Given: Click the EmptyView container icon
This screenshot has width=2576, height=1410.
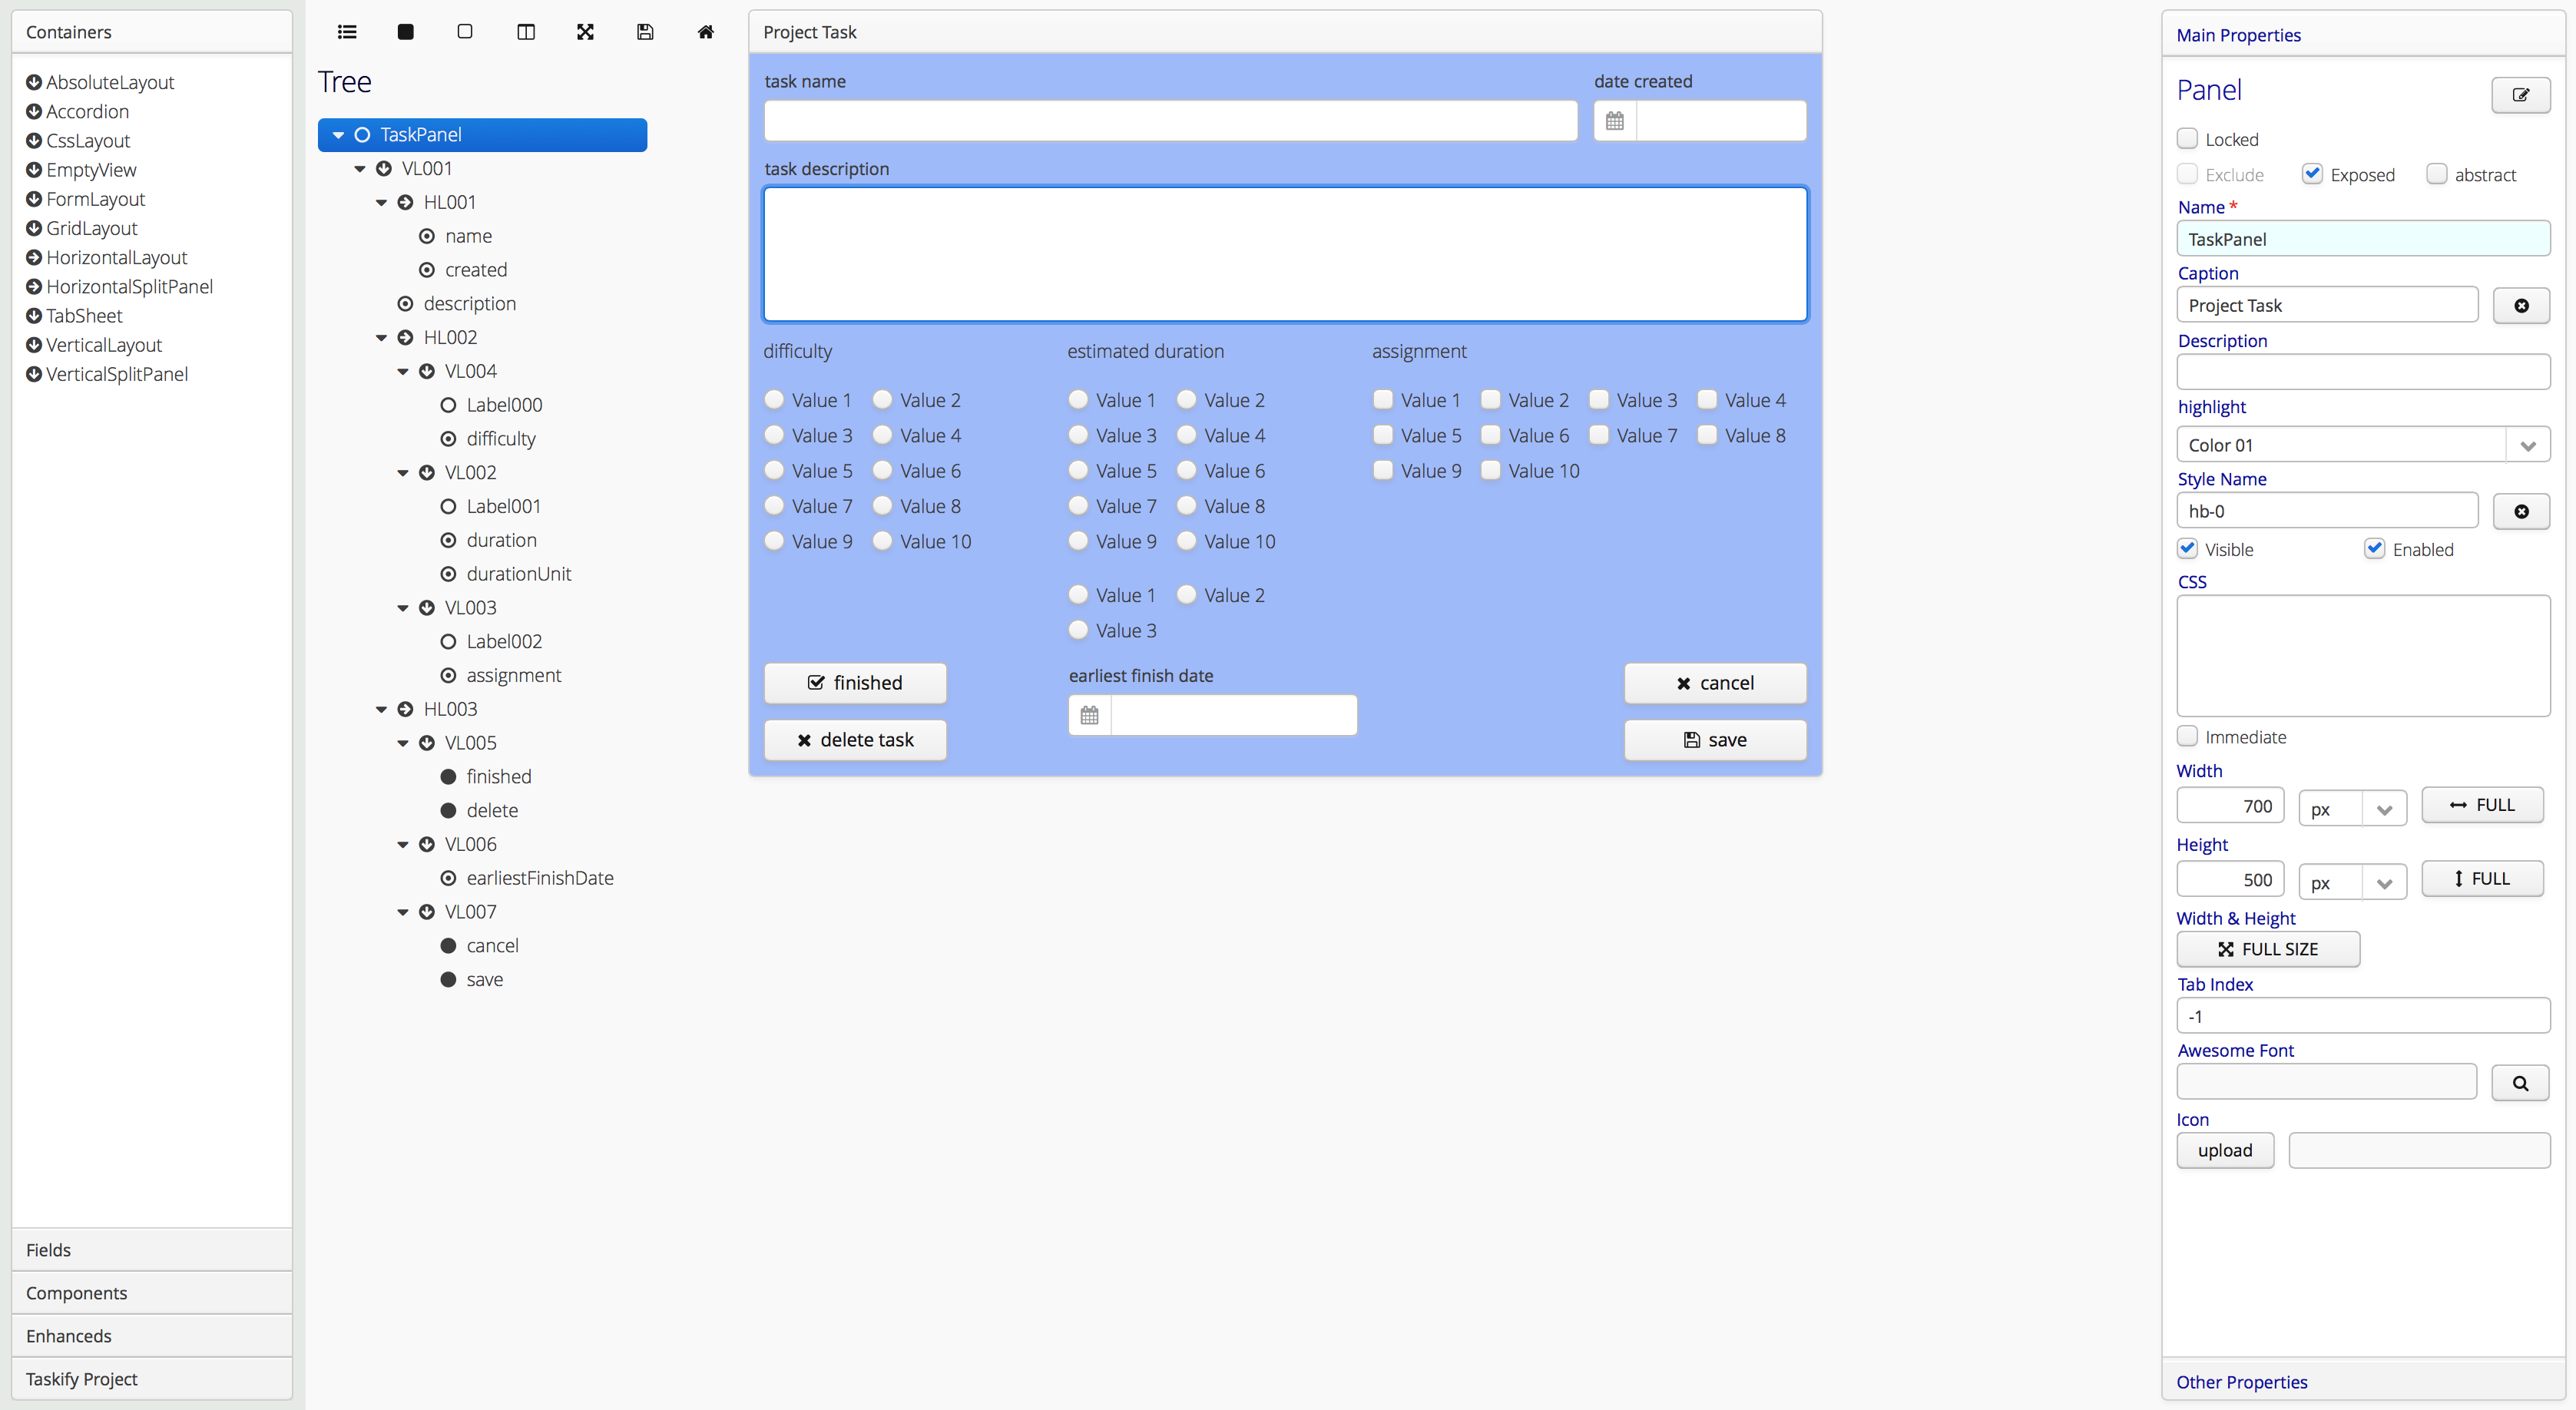Looking at the screenshot, I should click(34, 170).
